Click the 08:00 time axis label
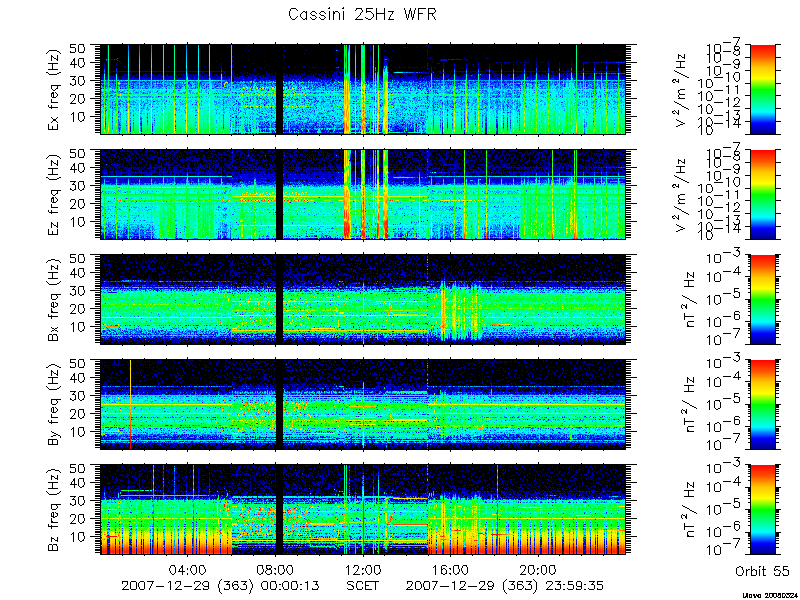The height and width of the screenshot is (600, 800). (x=276, y=569)
